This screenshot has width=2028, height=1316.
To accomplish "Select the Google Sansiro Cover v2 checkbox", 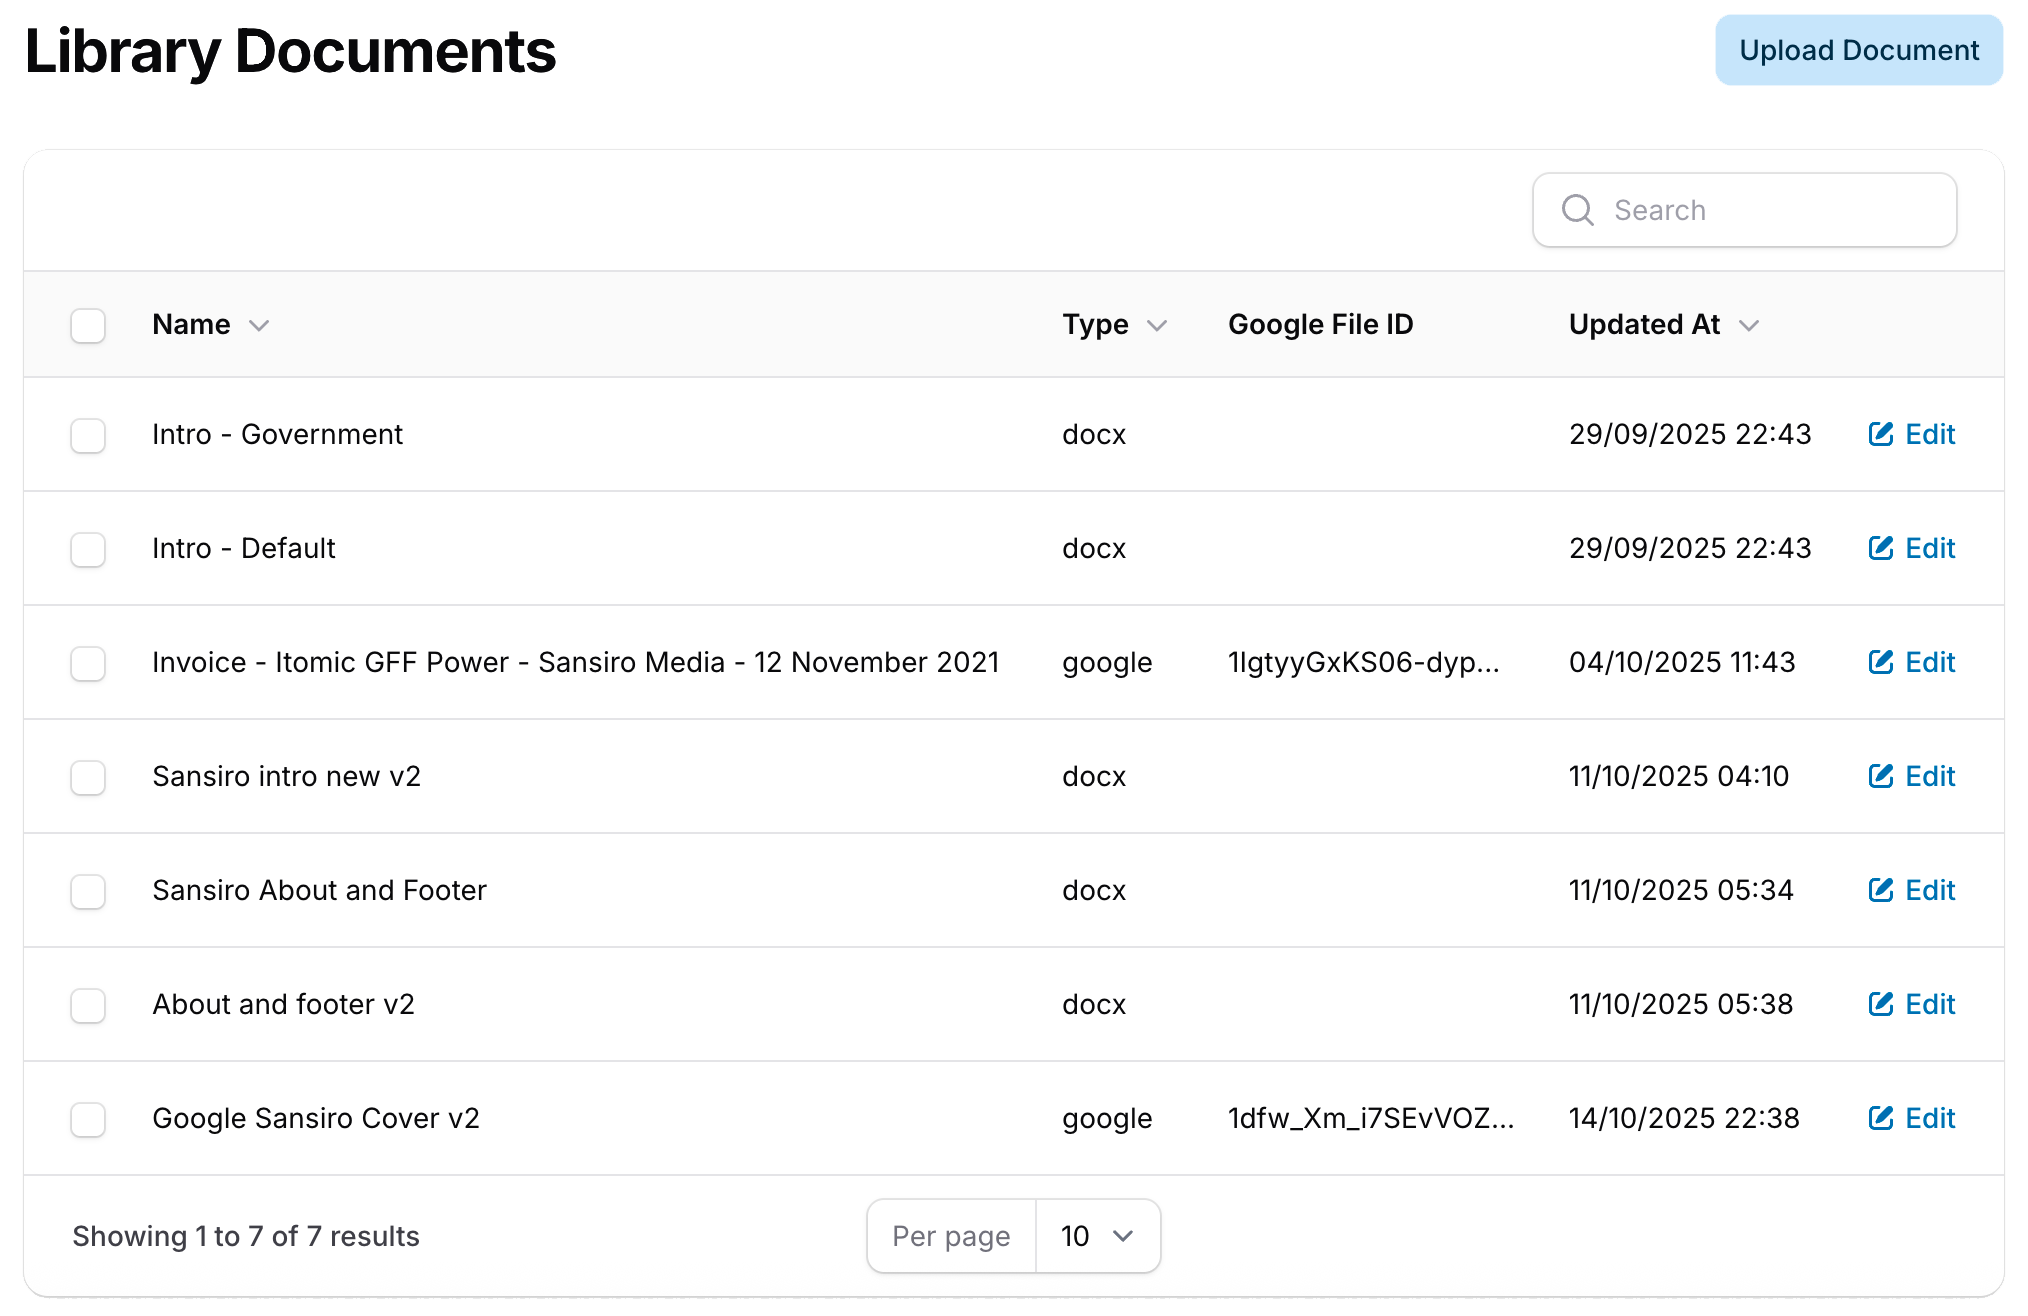I will click(x=88, y=1119).
